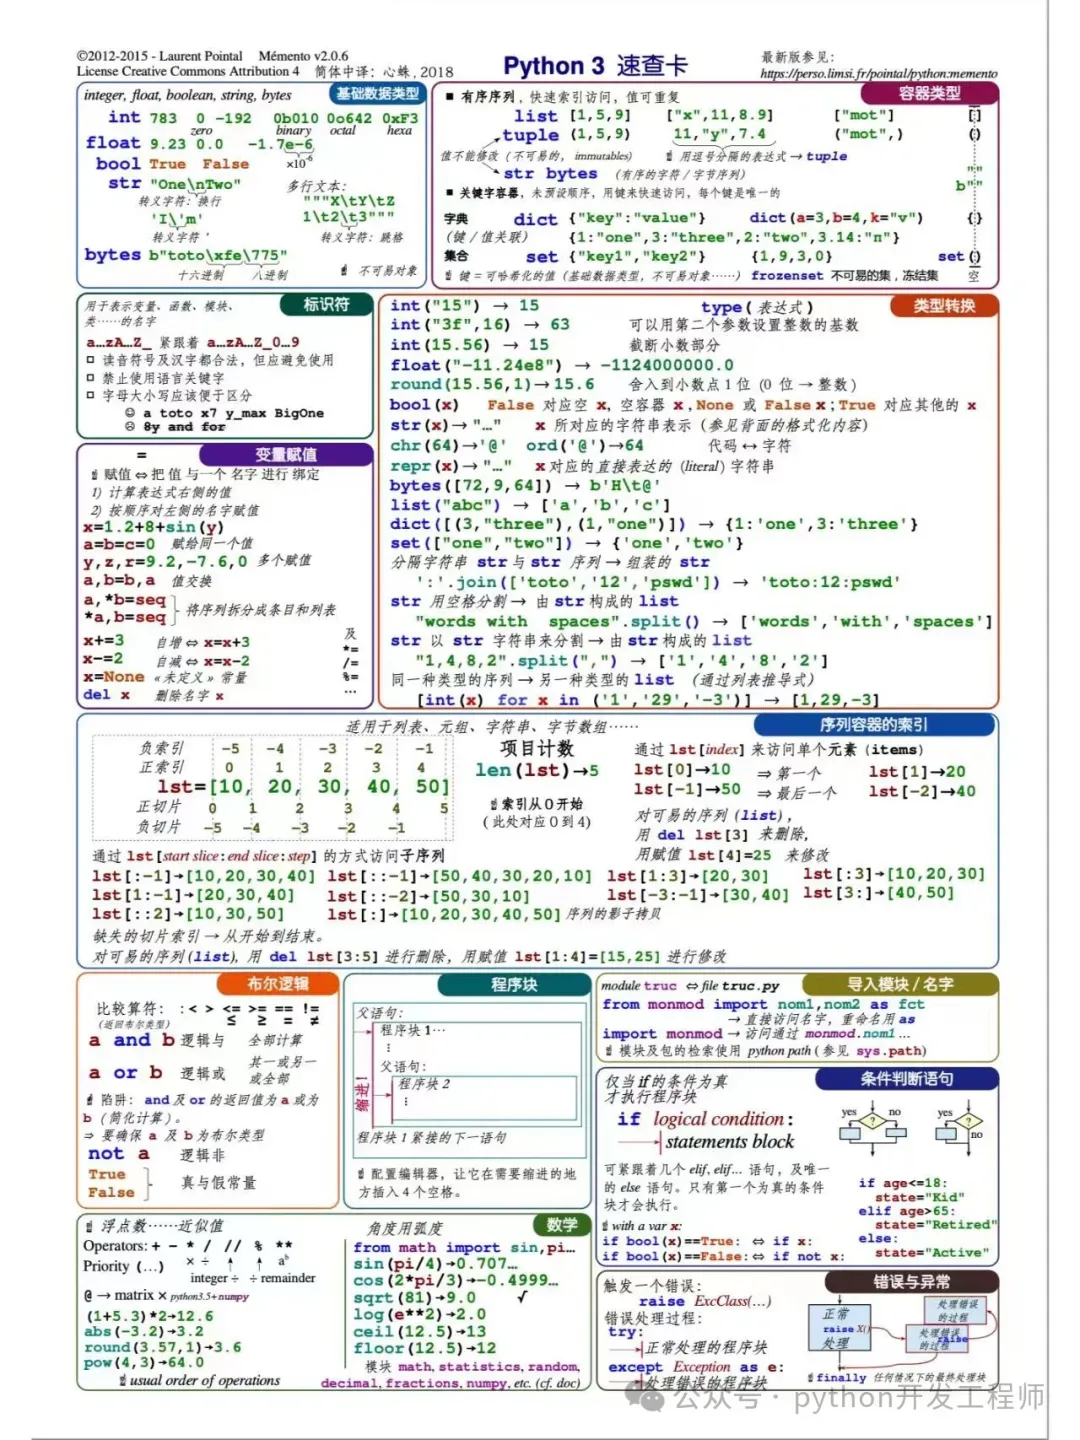
Task: Select "License Creative Commons Attribution 4" text
Action: pyautogui.click(x=188, y=71)
